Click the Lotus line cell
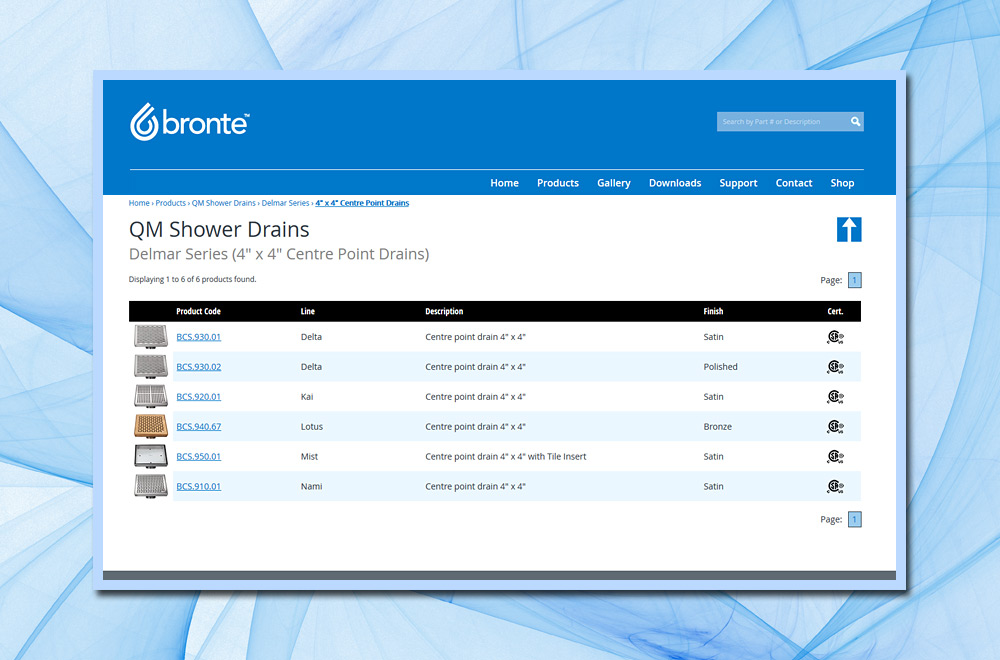The width and height of the screenshot is (1000, 660). tap(312, 427)
